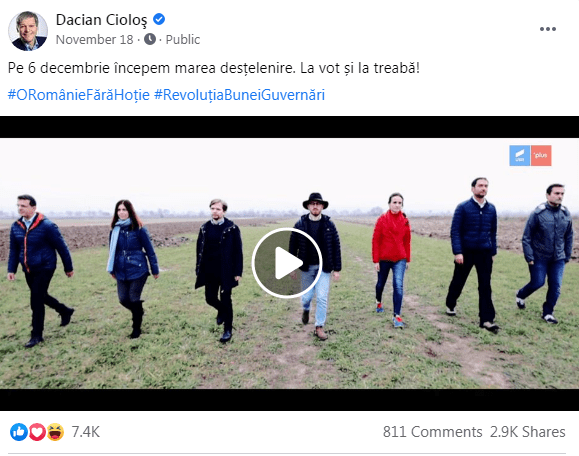The height and width of the screenshot is (456, 579).
Task: Show the 7.4K reactions list
Action: click(x=85, y=432)
